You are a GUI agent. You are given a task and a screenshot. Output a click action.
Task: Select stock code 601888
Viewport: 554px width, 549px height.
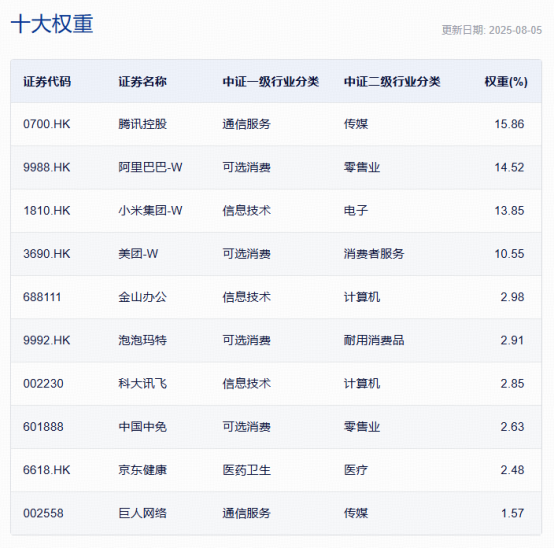click(43, 427)
